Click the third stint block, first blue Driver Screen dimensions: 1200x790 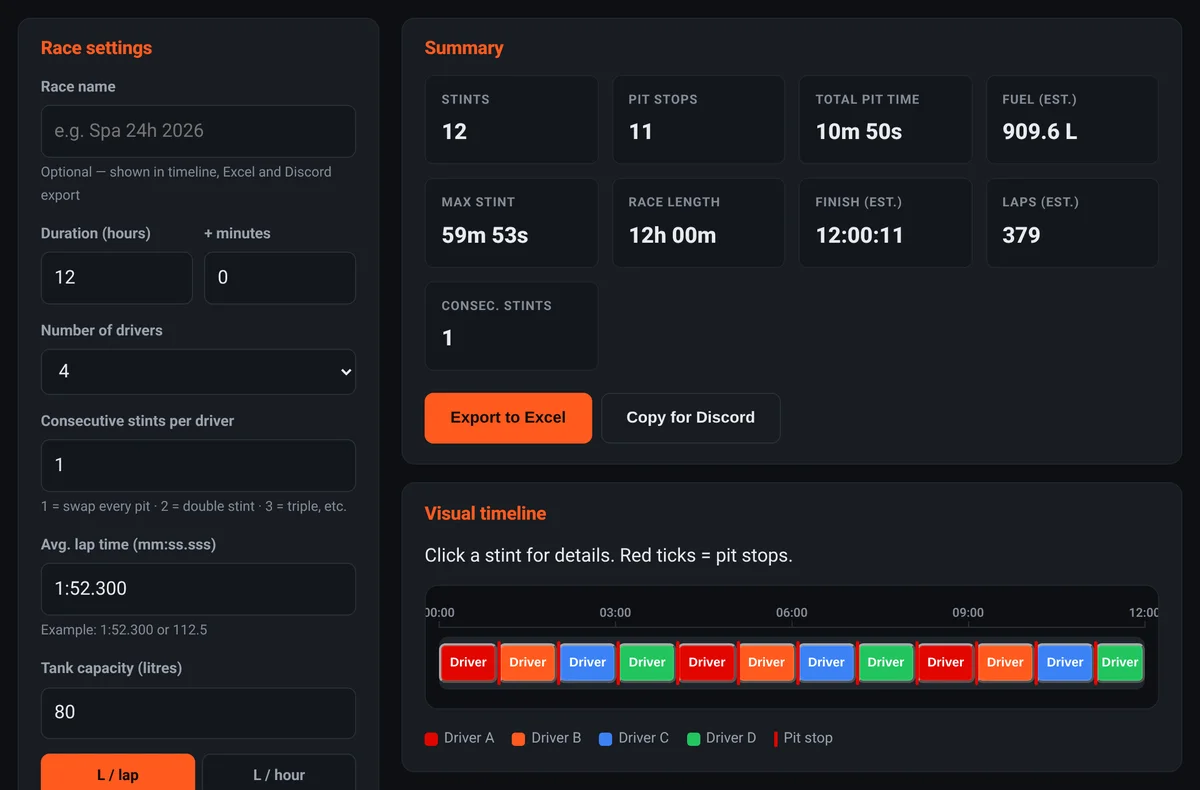(587, 662)
